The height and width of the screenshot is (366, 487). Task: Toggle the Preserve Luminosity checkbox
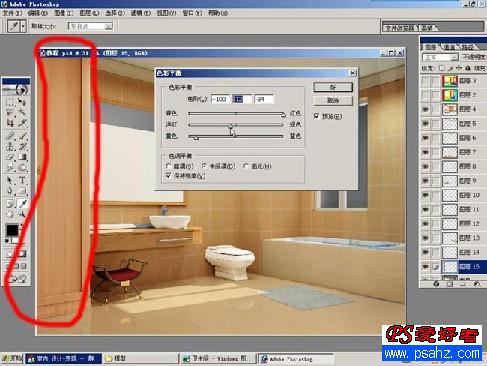click(x=169, y=175)
